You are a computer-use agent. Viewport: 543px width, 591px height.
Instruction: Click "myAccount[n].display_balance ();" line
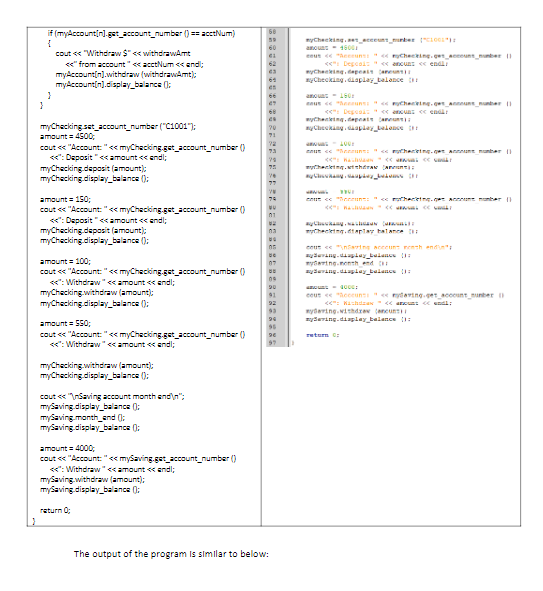click(x=113, y=84)
